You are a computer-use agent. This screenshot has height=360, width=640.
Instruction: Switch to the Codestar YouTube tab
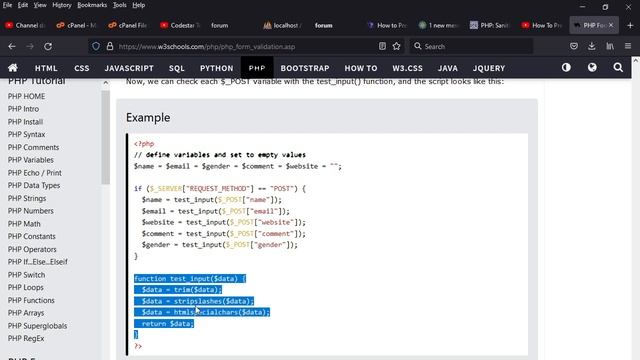click(180, 25)
